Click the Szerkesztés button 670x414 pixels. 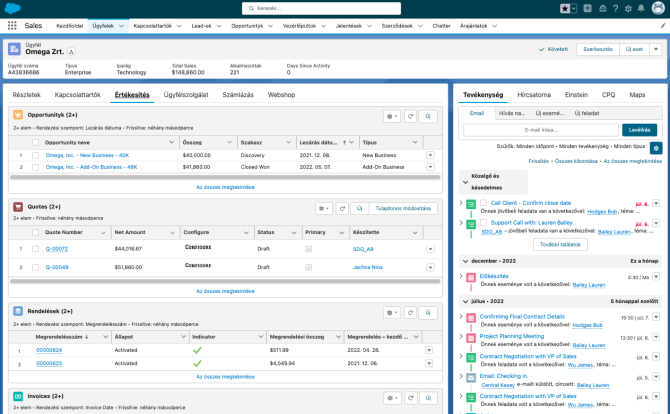[x=597, y=48]
